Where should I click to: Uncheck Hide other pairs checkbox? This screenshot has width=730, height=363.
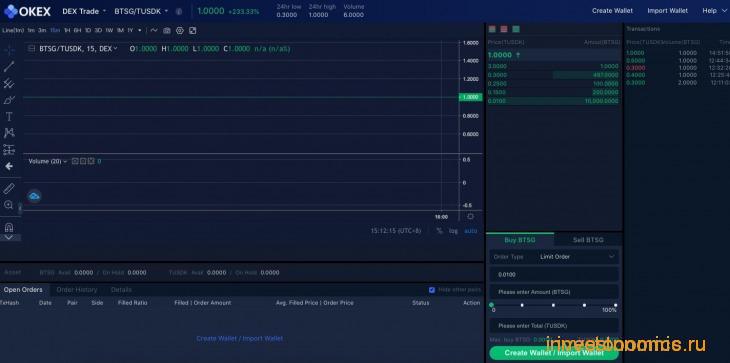coord(432,290)
